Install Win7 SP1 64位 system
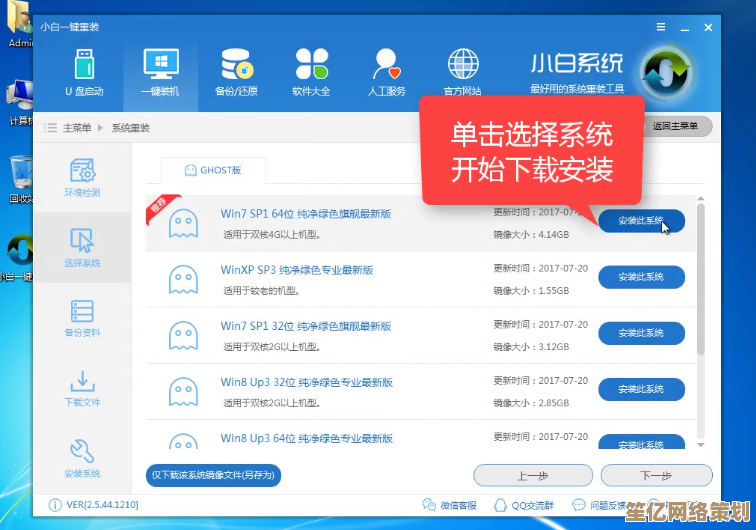 [x=641, y=221]
